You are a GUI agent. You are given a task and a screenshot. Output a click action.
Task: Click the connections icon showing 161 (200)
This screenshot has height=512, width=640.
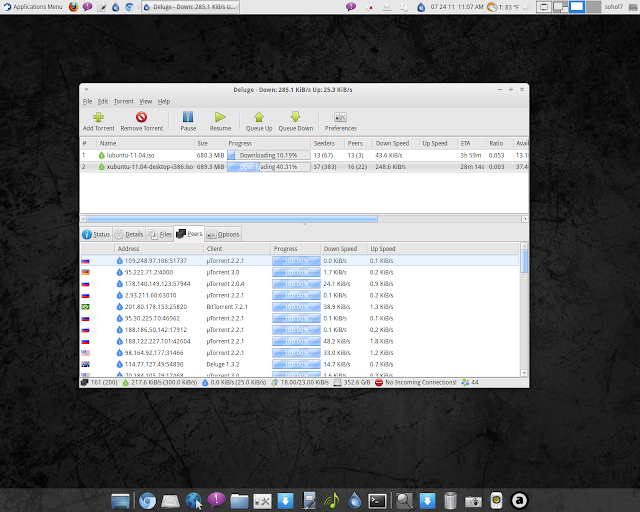coord(84,383)
